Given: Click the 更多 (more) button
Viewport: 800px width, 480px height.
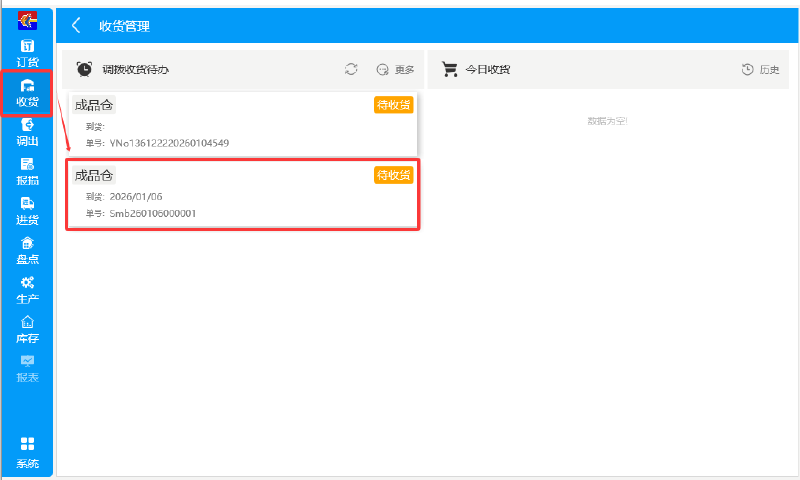Looking at the screenshot, I should 395,69.
